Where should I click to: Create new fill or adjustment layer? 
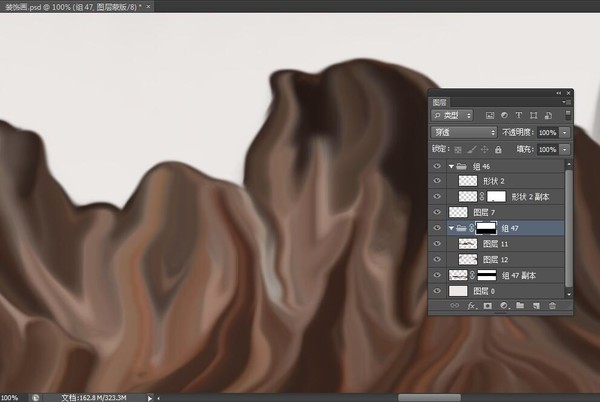(x=504, y=306)
